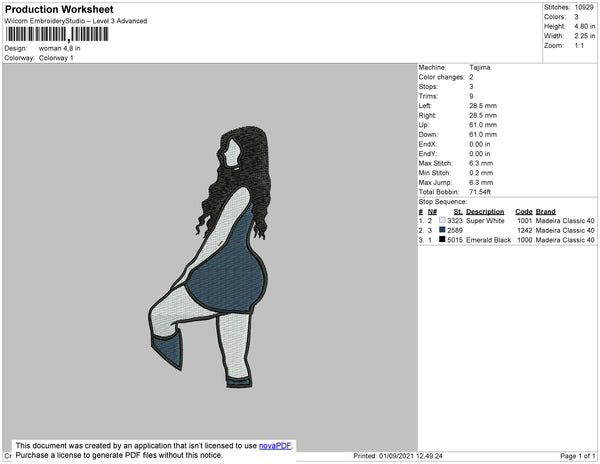Select the Width value 2.25 in
Image resolution: width=600 pixels, height=464 pixels.
pyautogui.click(x=585, y=36)
